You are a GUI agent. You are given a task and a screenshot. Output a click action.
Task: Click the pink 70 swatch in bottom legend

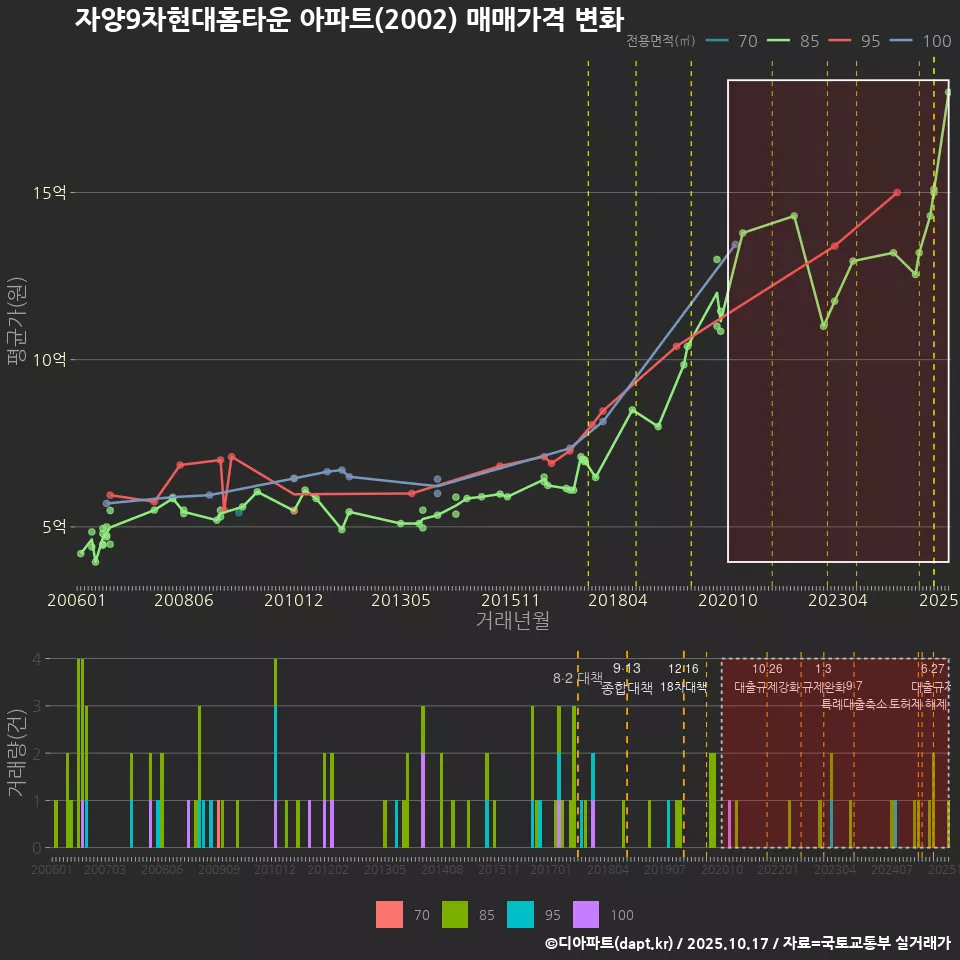point(389,914)
